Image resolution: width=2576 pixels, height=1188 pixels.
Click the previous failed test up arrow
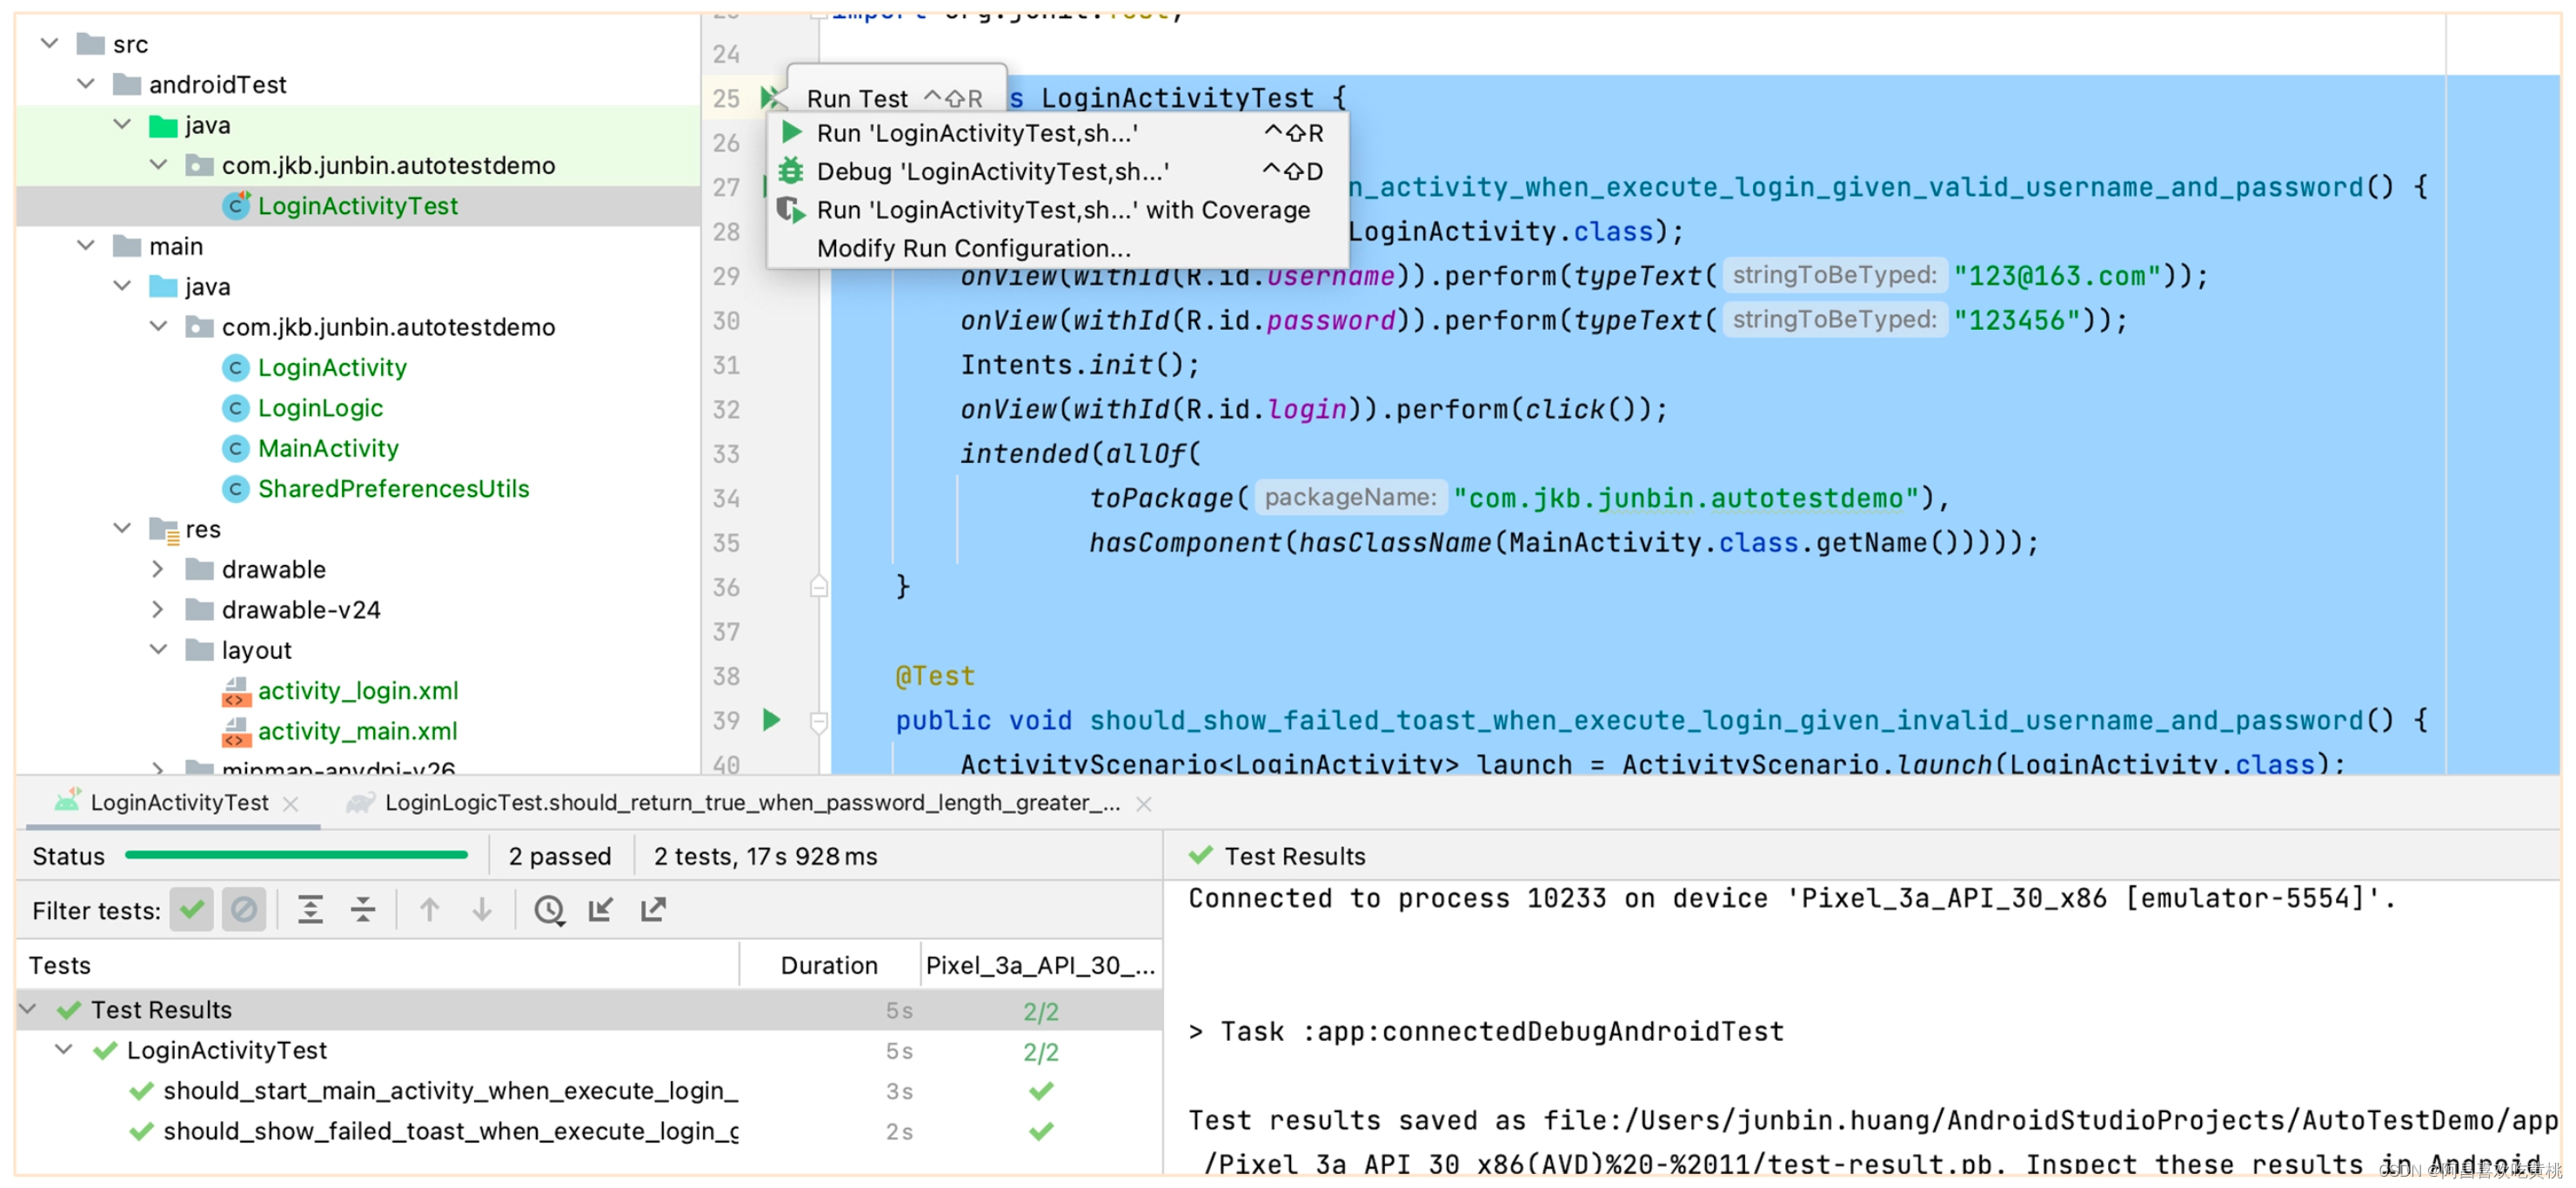pos(430,910)
